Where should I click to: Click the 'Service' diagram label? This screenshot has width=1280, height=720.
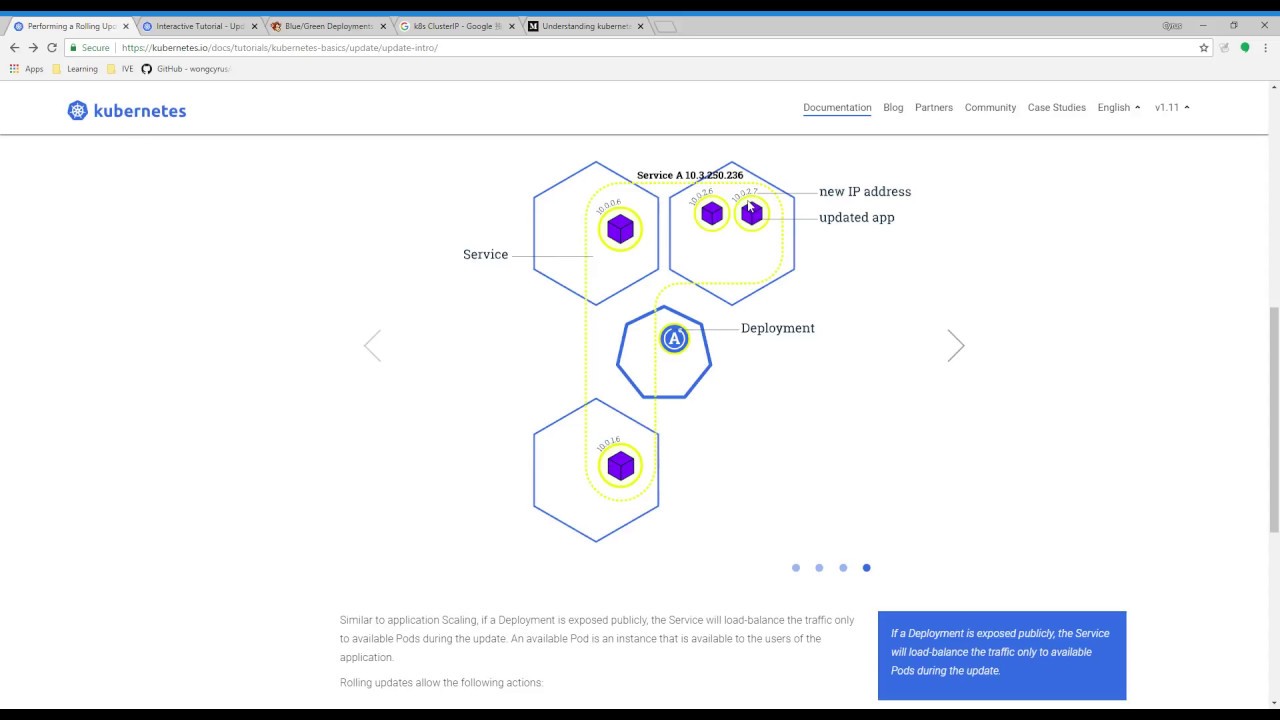coord(485,254)
